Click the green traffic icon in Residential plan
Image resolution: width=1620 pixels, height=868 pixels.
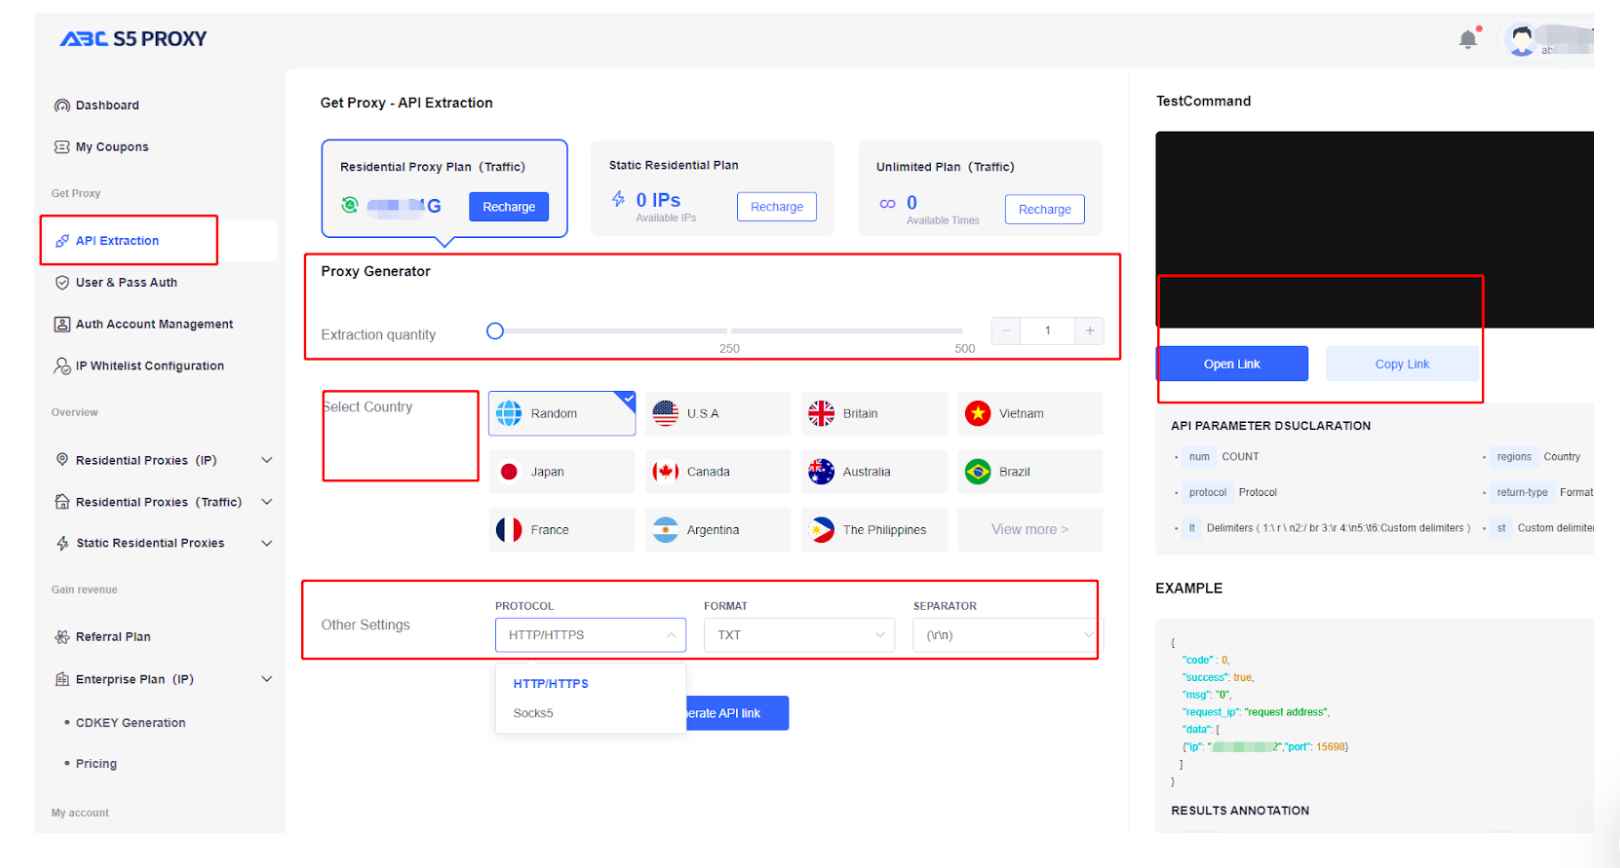349,206
